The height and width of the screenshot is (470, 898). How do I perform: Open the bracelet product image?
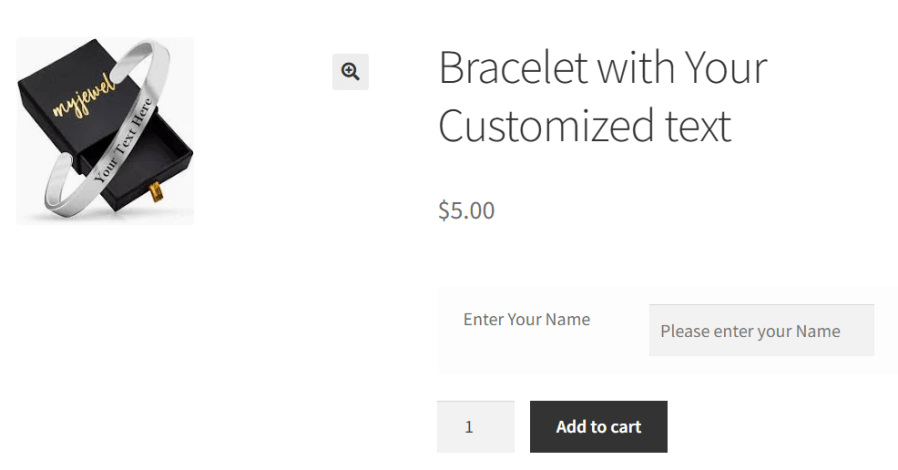[x=105, y=131]
